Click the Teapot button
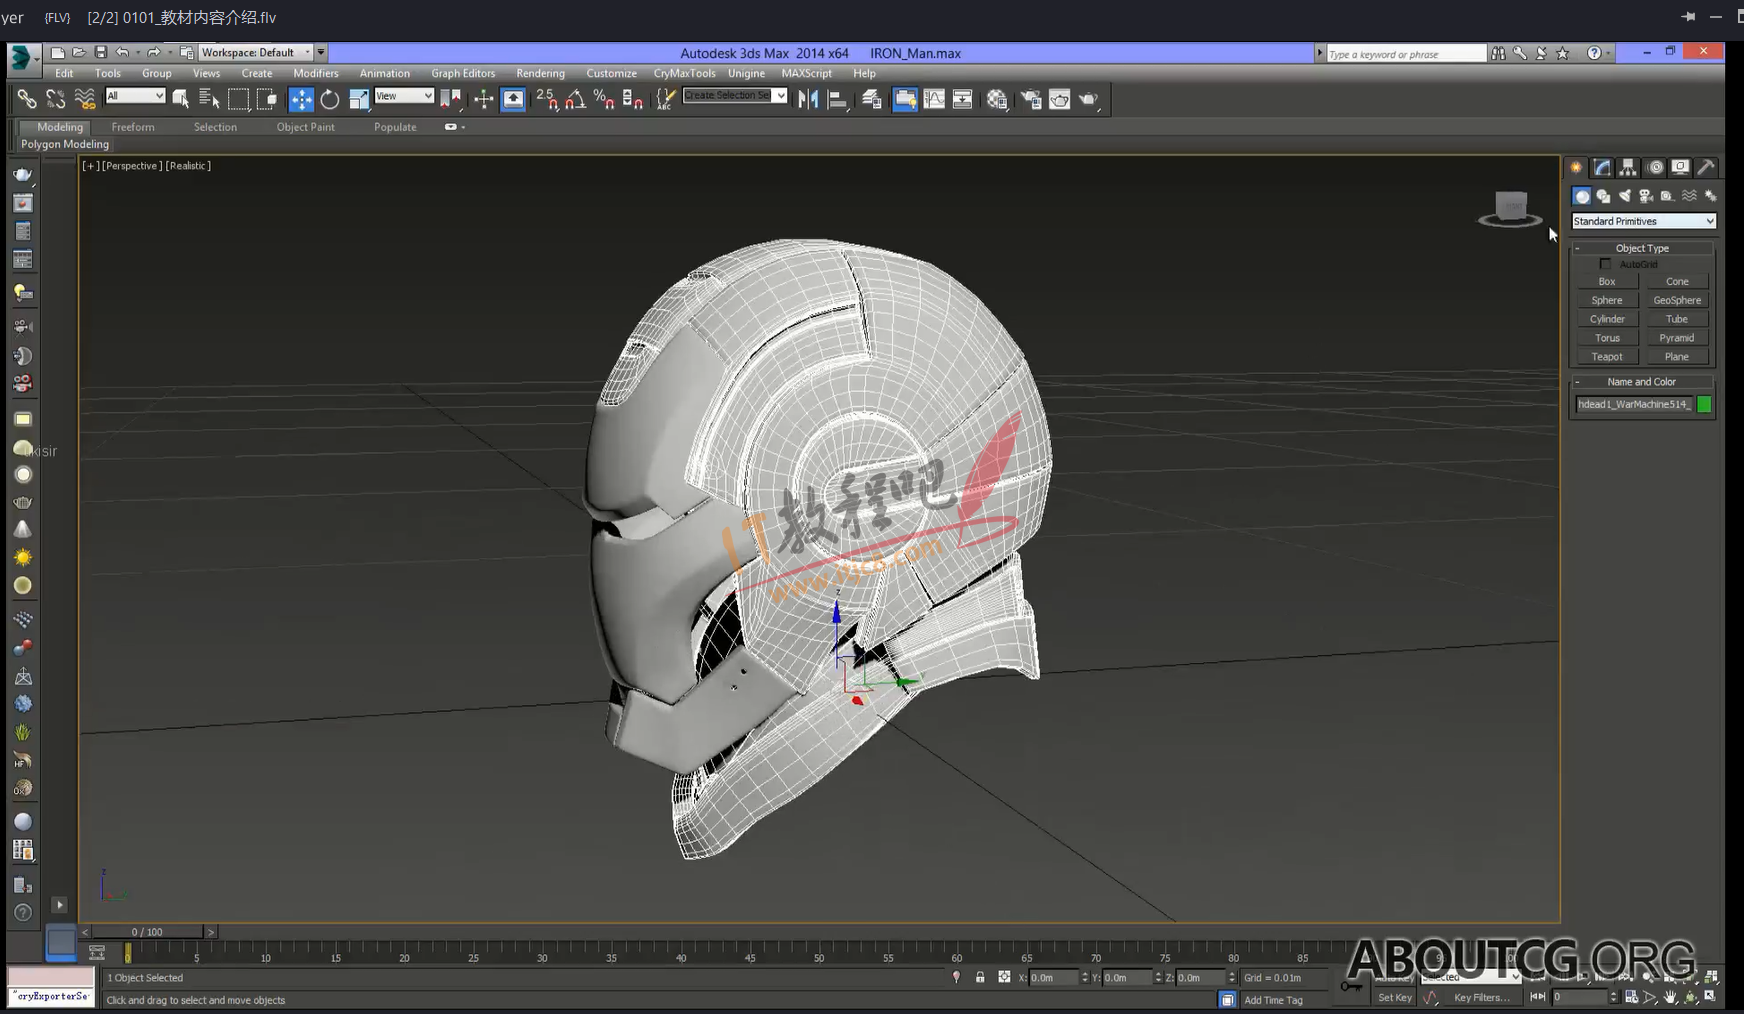Screen dimensions: 1744x1014 pos(1607,357)
